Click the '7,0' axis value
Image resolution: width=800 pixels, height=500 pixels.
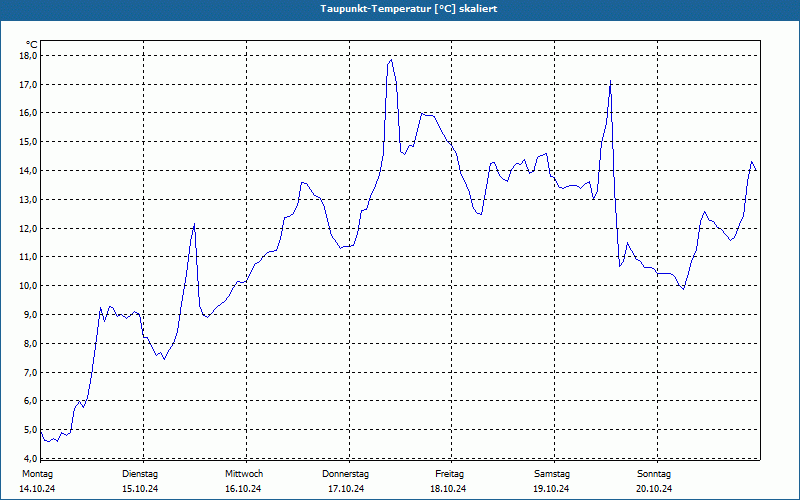[31, 372]
